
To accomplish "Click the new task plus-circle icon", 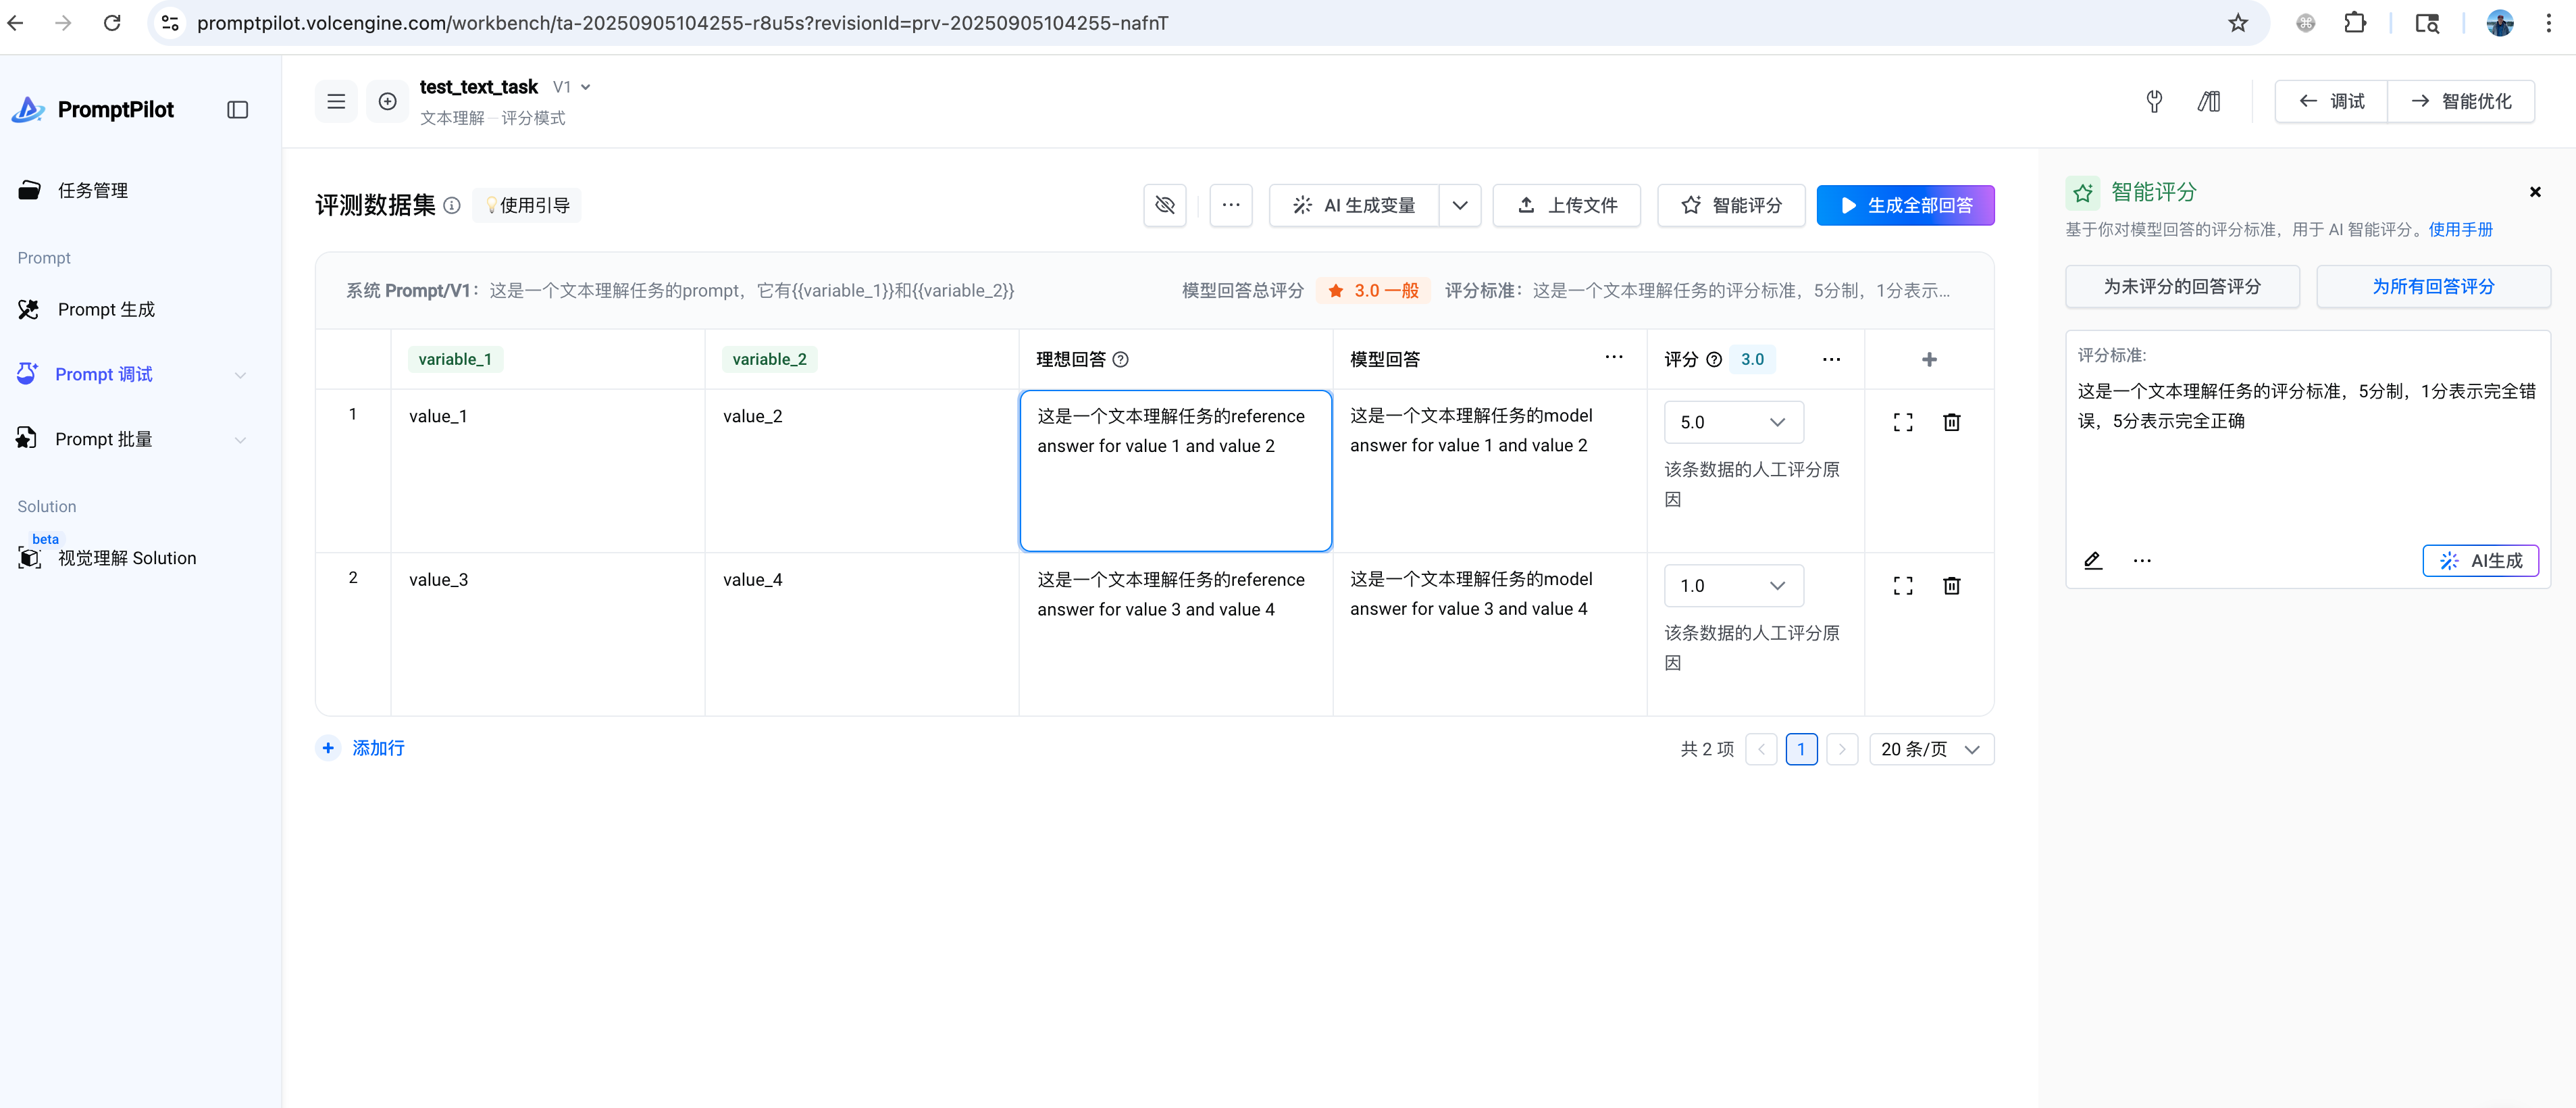I will point(387,101).
